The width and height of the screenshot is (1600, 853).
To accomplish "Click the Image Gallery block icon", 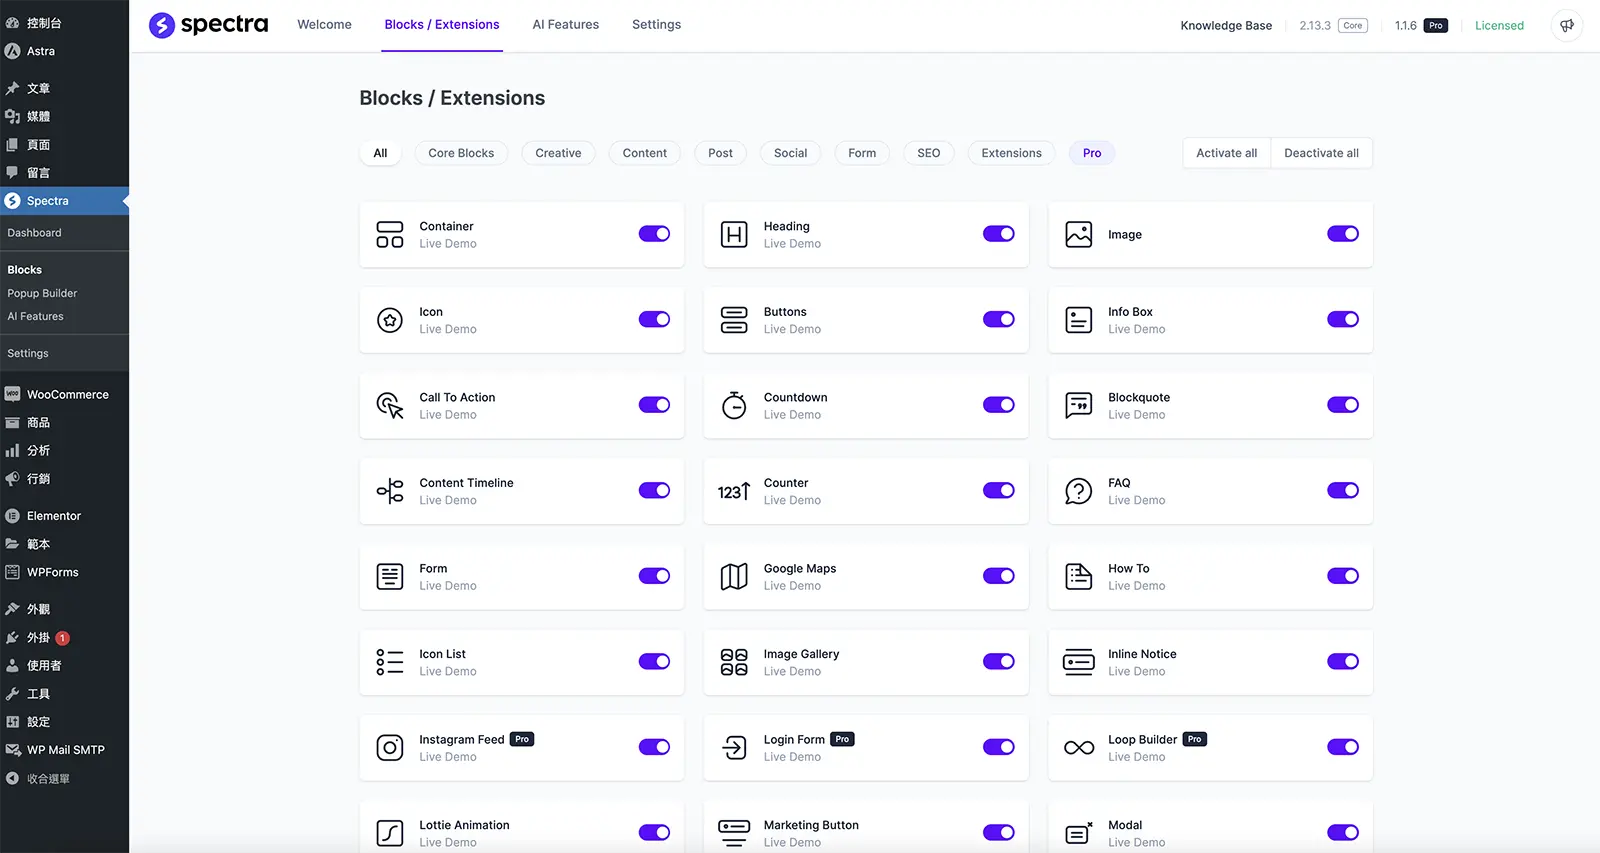I will coord(734,662).
